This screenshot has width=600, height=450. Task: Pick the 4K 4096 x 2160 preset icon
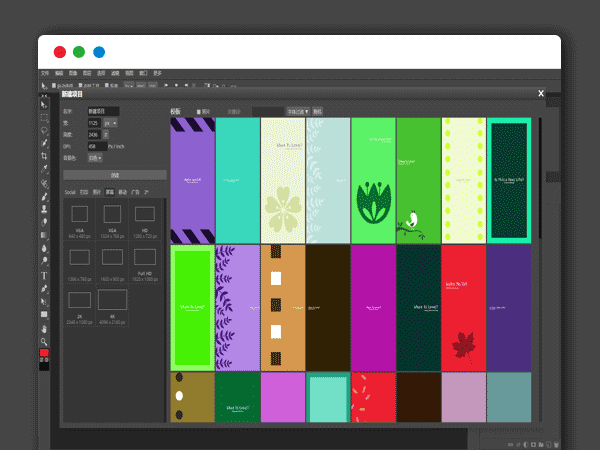[x=112, y=299]
